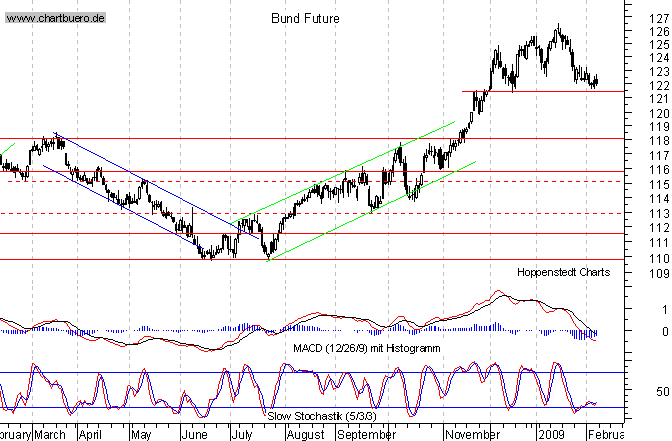Click the 122 price axis value
Image resolution: width=672 pixels, height=441 pixels.
point(659,86)
